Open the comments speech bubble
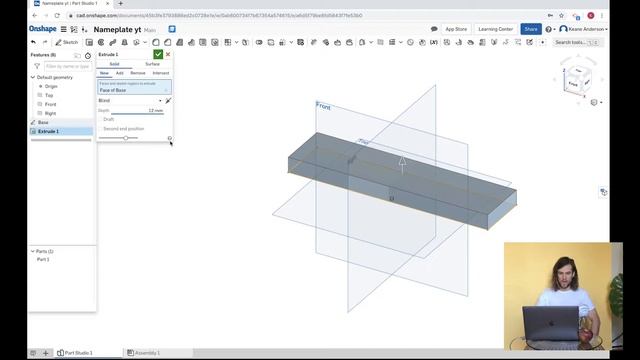Screen dimensions: 640x360 (434, 29)
